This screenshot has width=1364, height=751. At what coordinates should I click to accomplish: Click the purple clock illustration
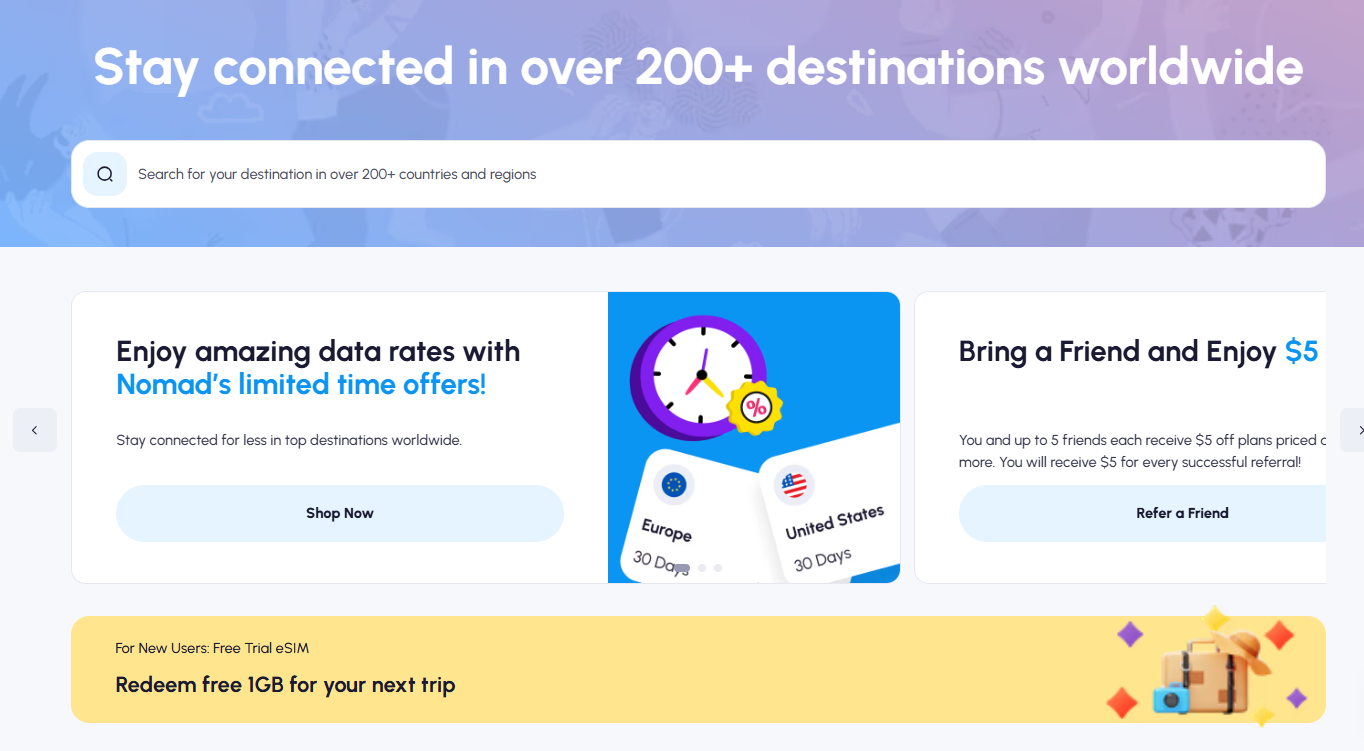697,377
